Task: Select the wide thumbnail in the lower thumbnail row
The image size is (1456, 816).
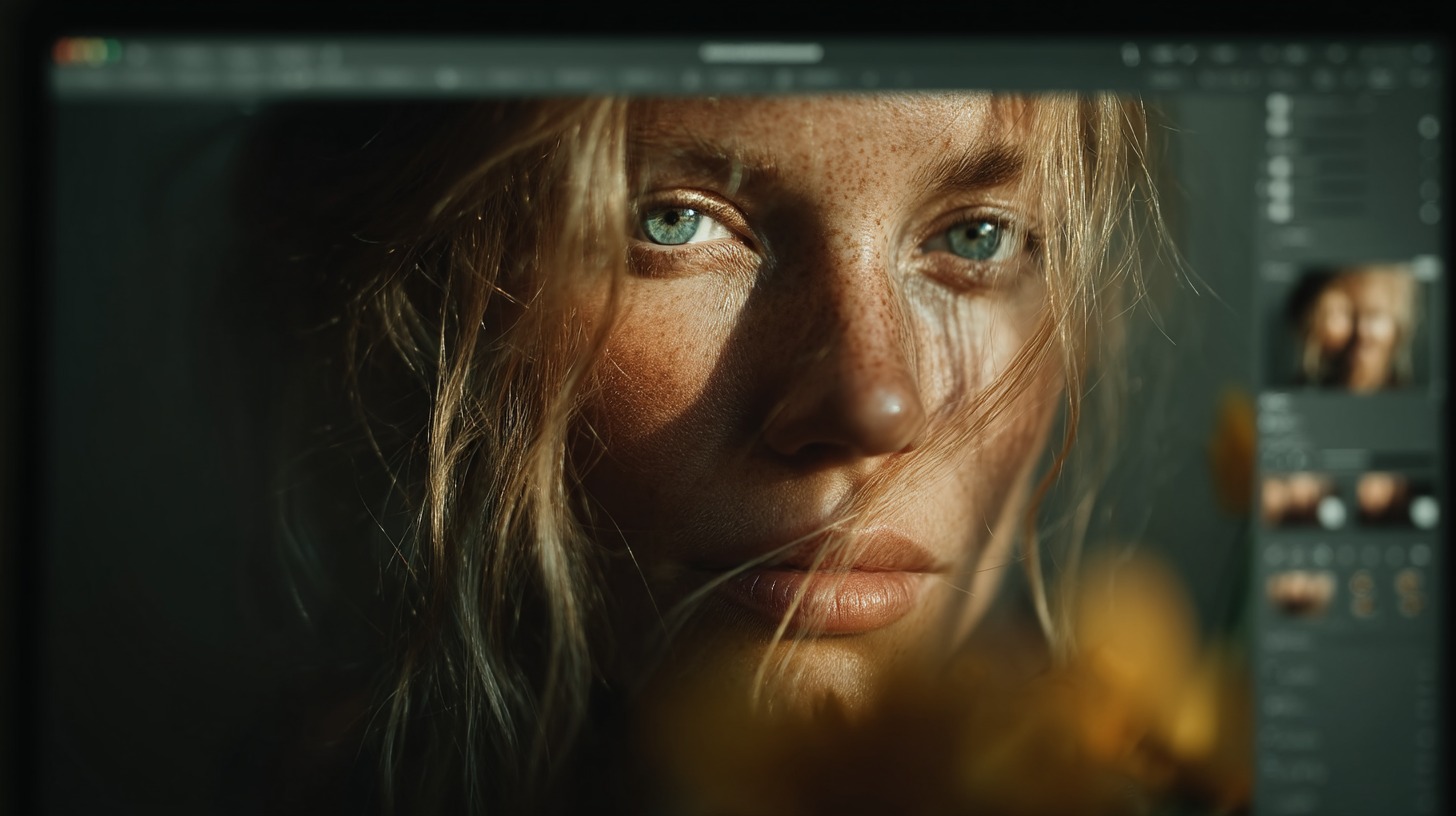Action: pos(1300,593)
